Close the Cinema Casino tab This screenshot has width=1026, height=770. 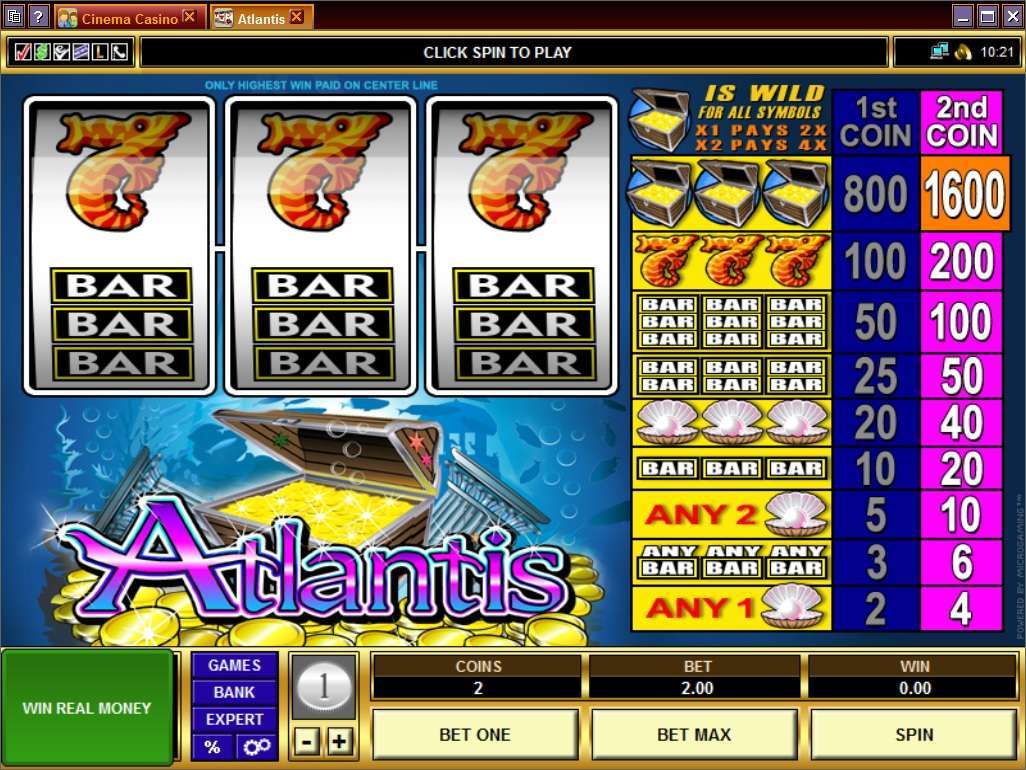(x=189, y=17)
